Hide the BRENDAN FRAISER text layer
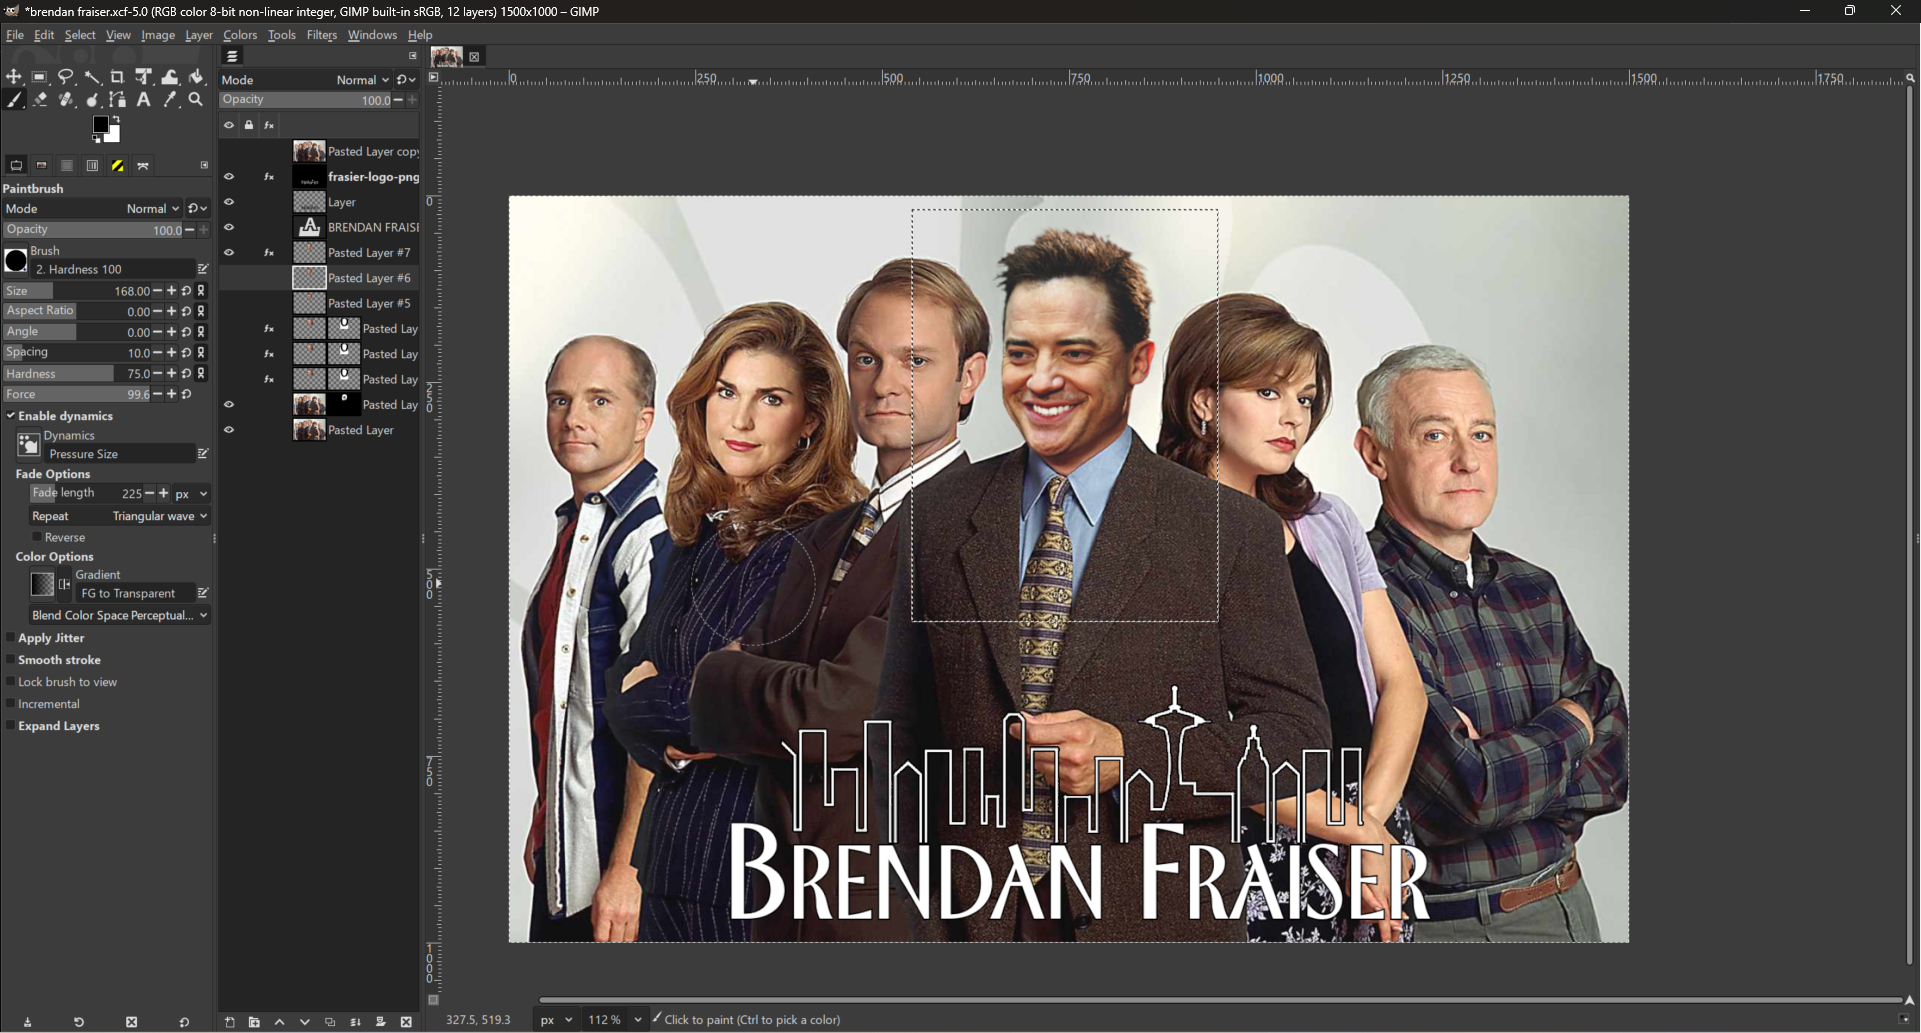 (229, 227)
